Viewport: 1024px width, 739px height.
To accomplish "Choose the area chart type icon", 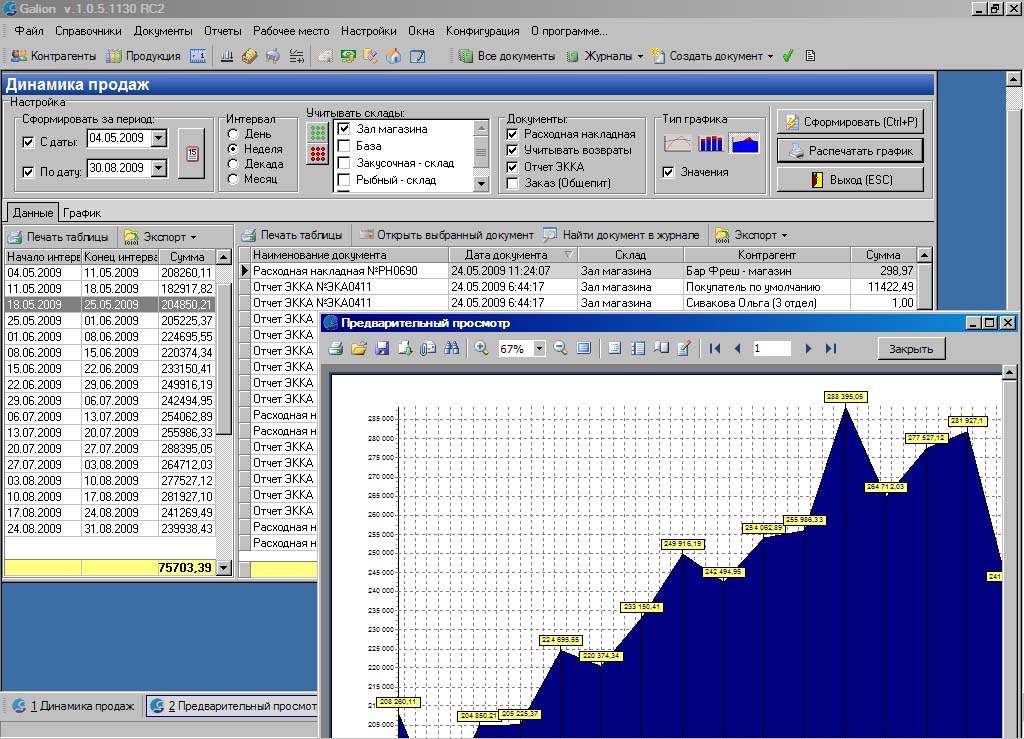I will [x=744, y=142].
